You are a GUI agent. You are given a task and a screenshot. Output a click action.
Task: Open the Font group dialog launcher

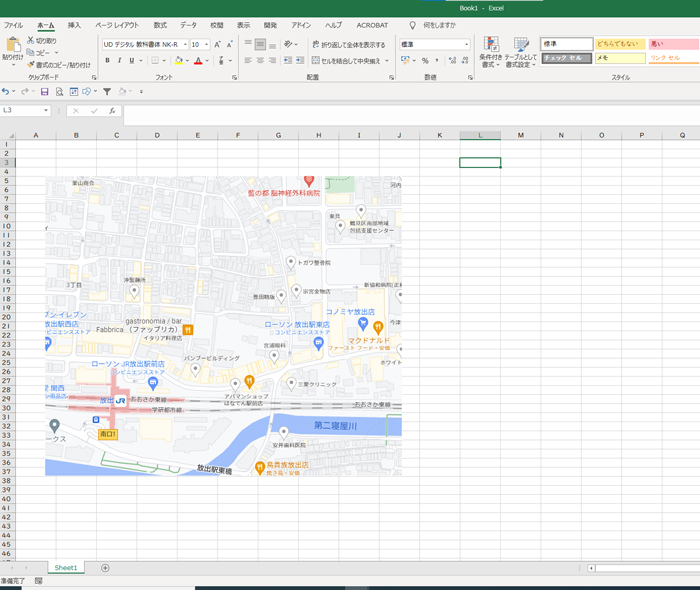(234, 78)
